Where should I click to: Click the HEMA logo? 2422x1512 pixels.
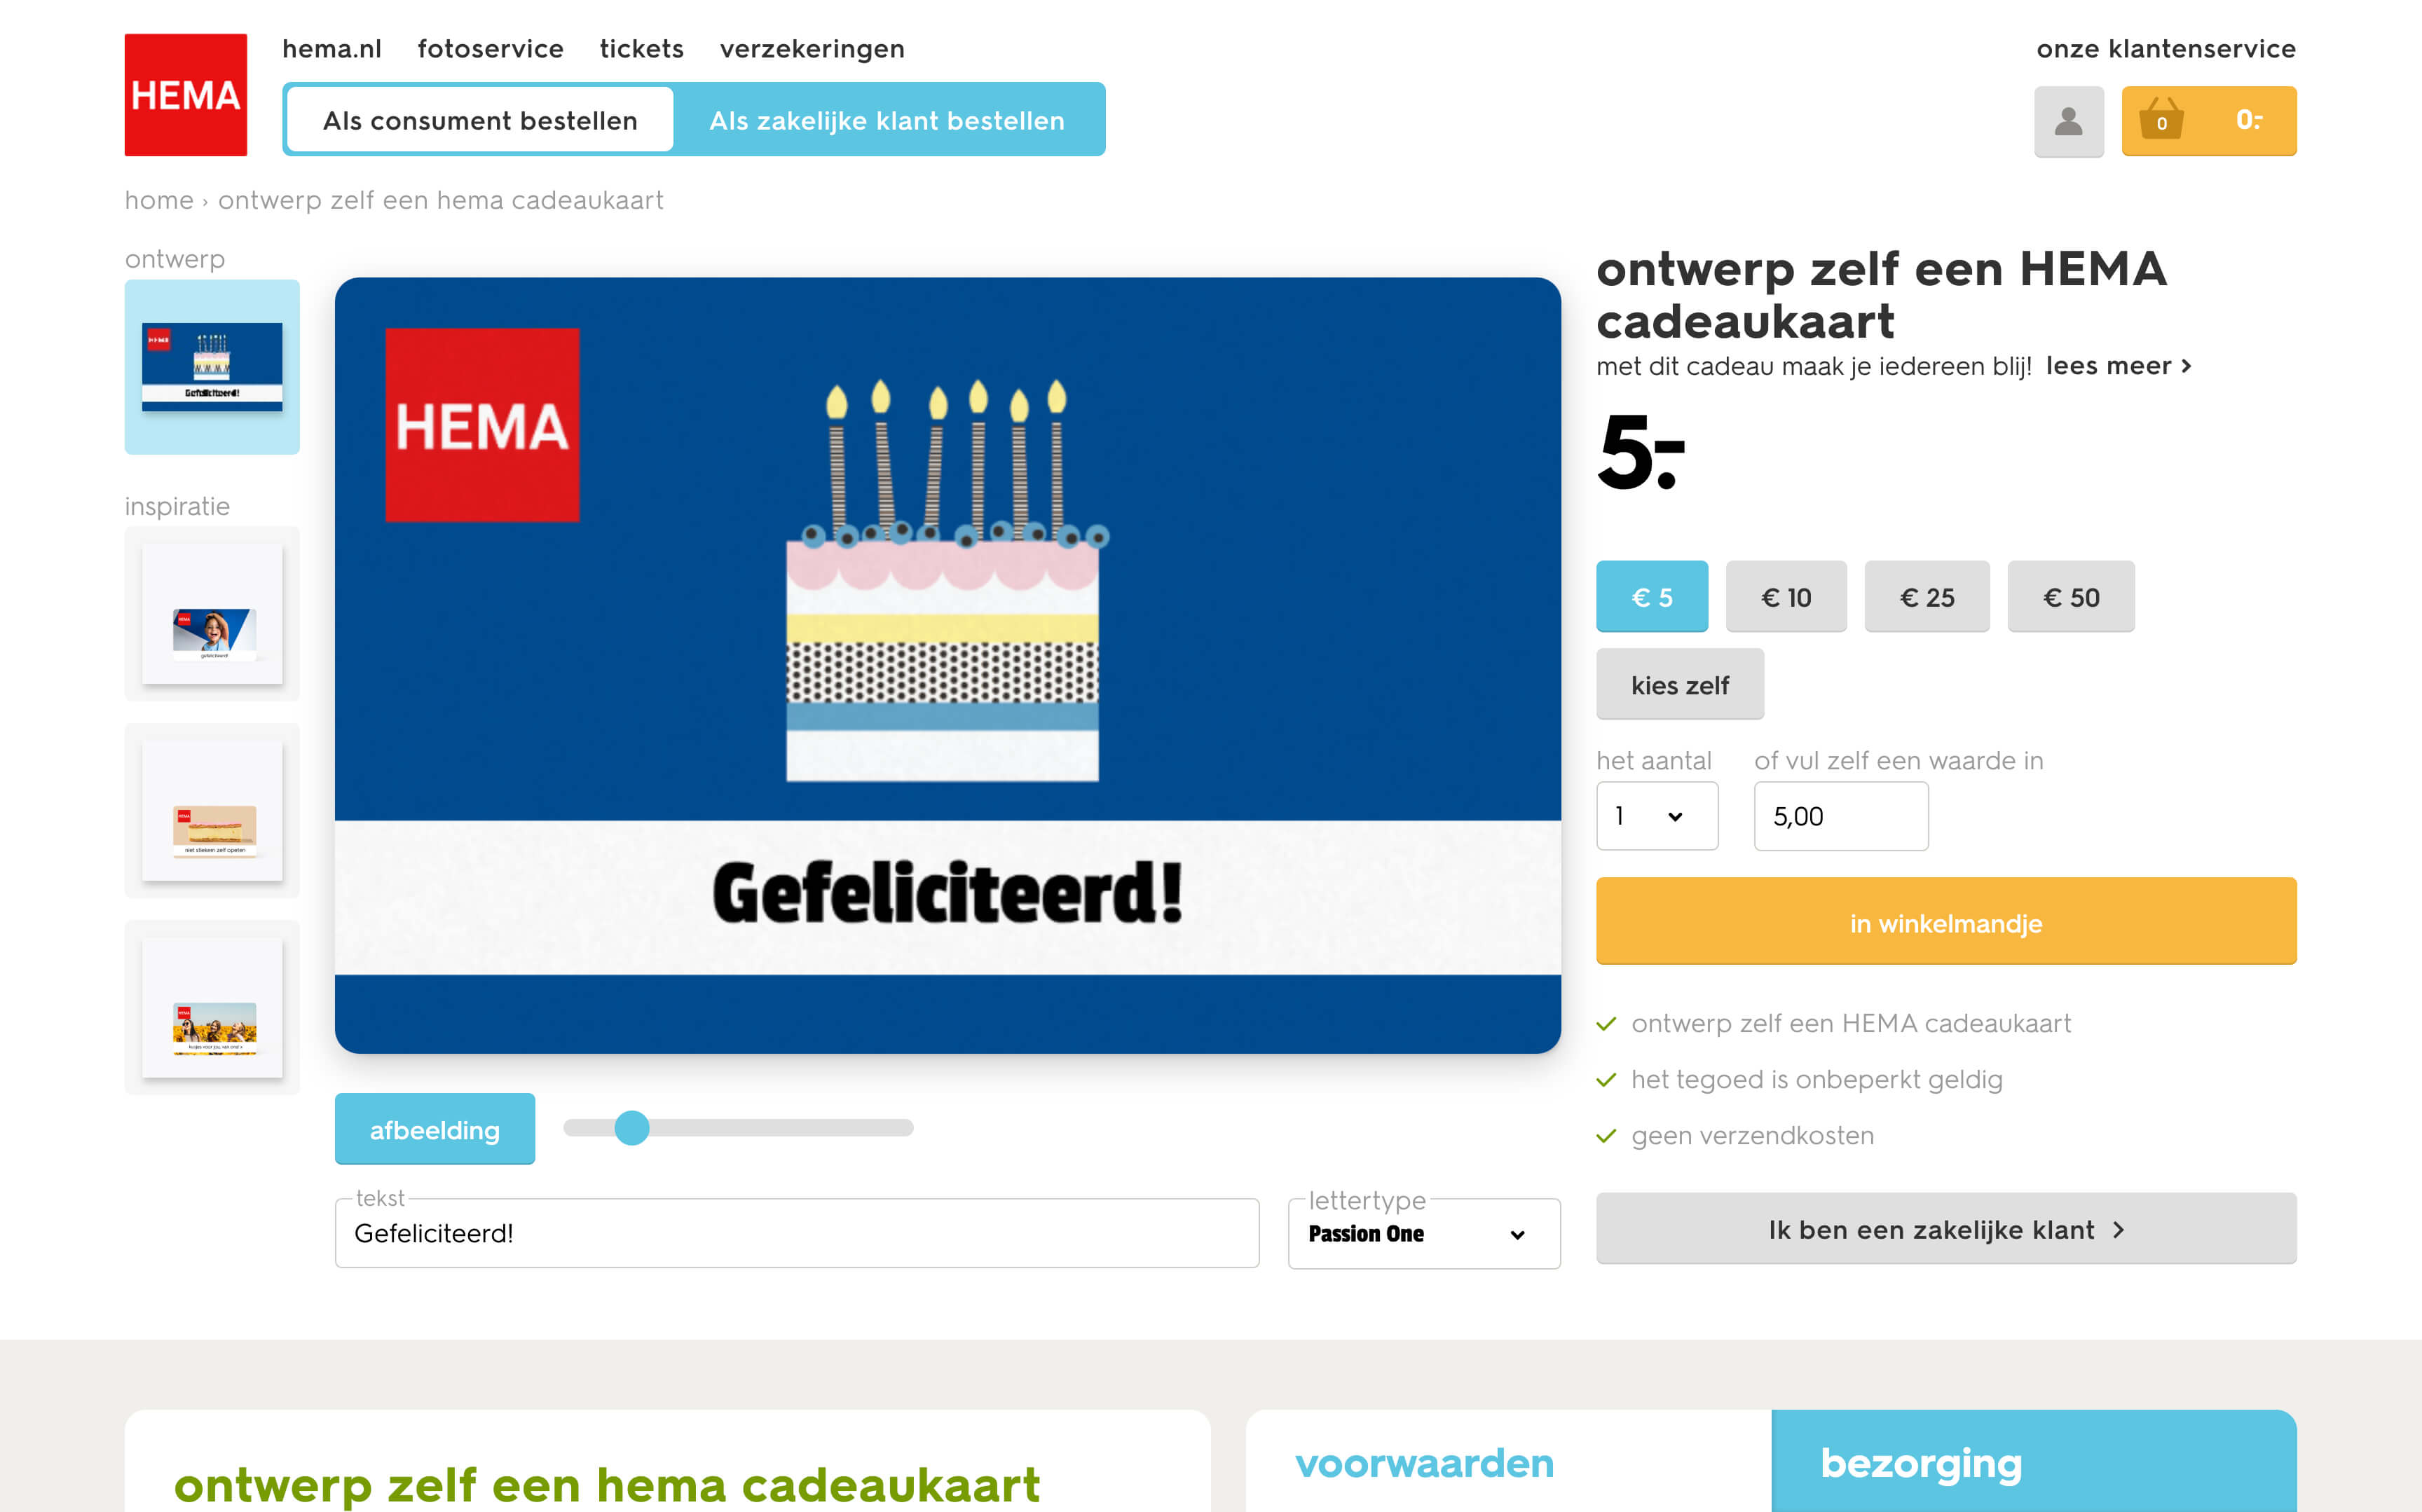(x=186, y=95)
